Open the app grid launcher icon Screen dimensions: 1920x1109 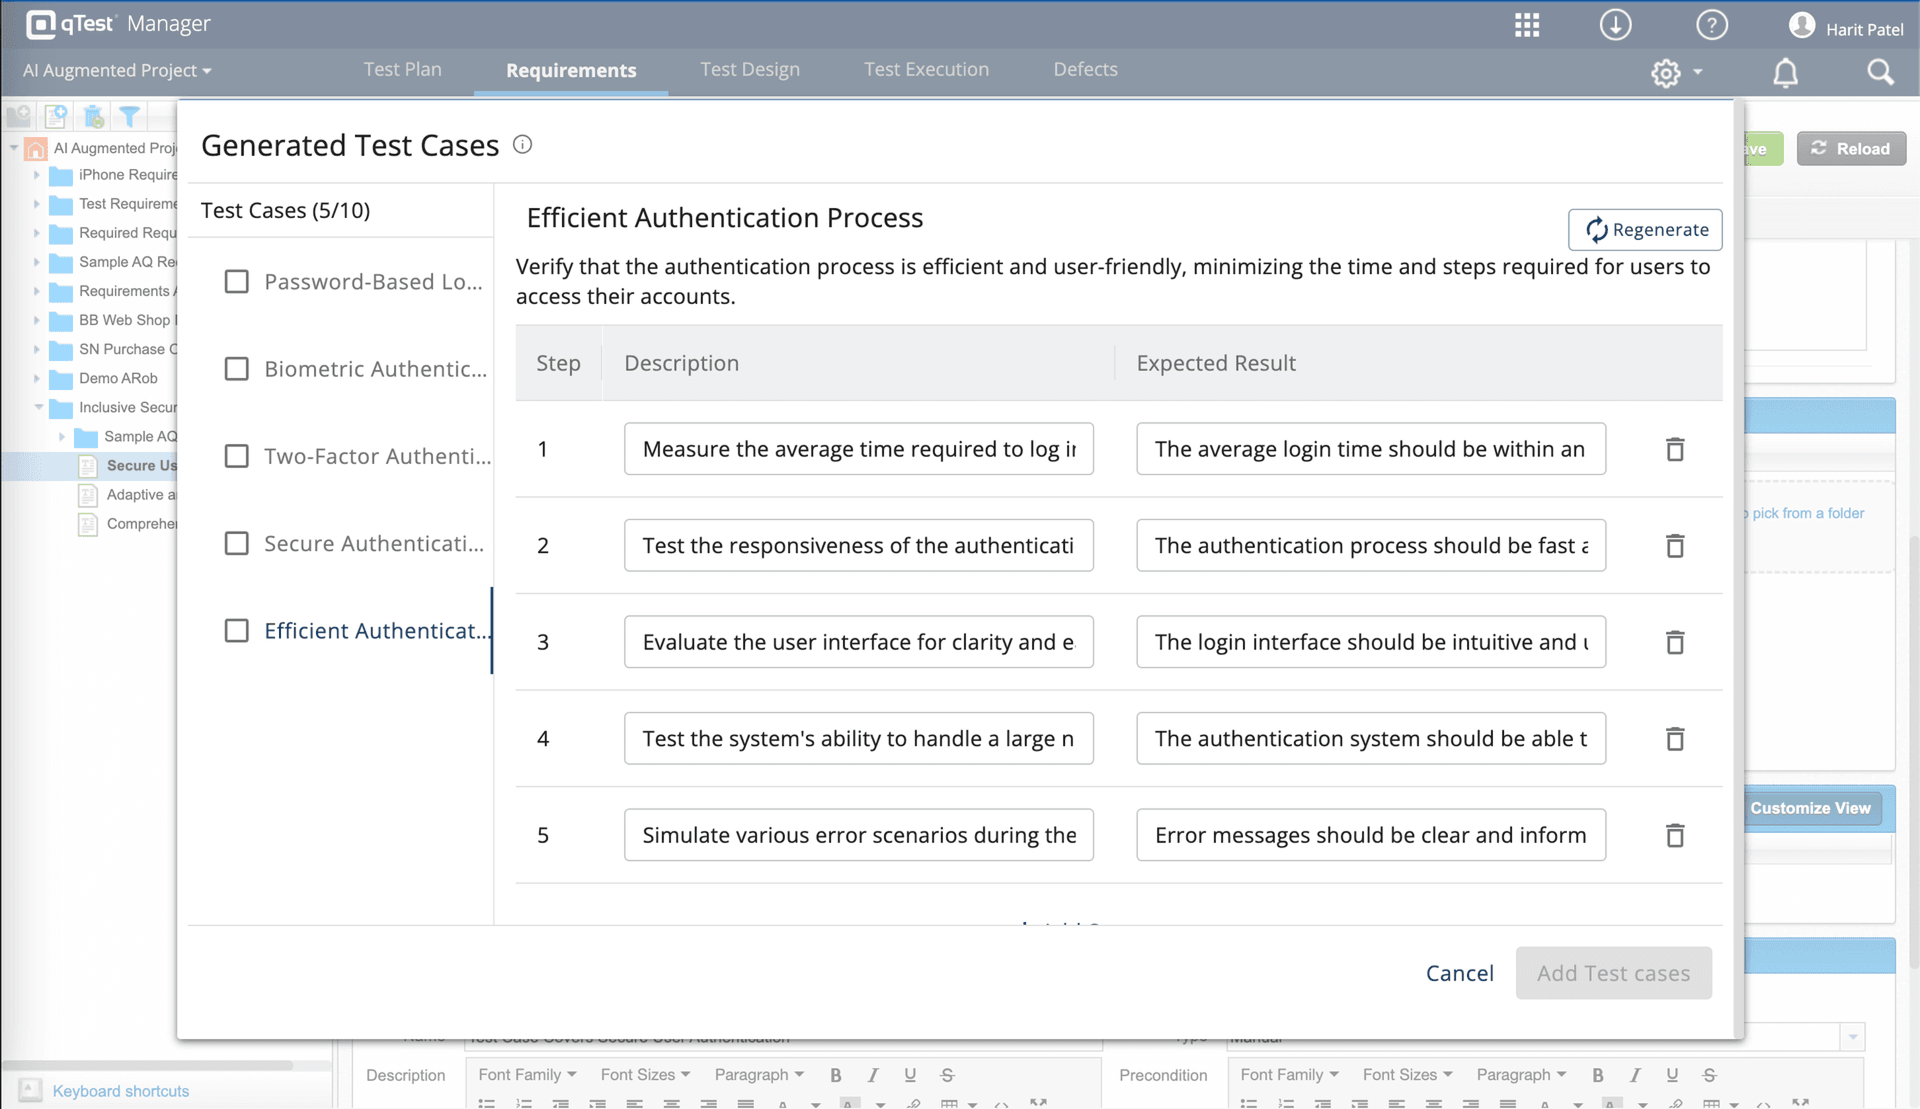point(1527,24)
